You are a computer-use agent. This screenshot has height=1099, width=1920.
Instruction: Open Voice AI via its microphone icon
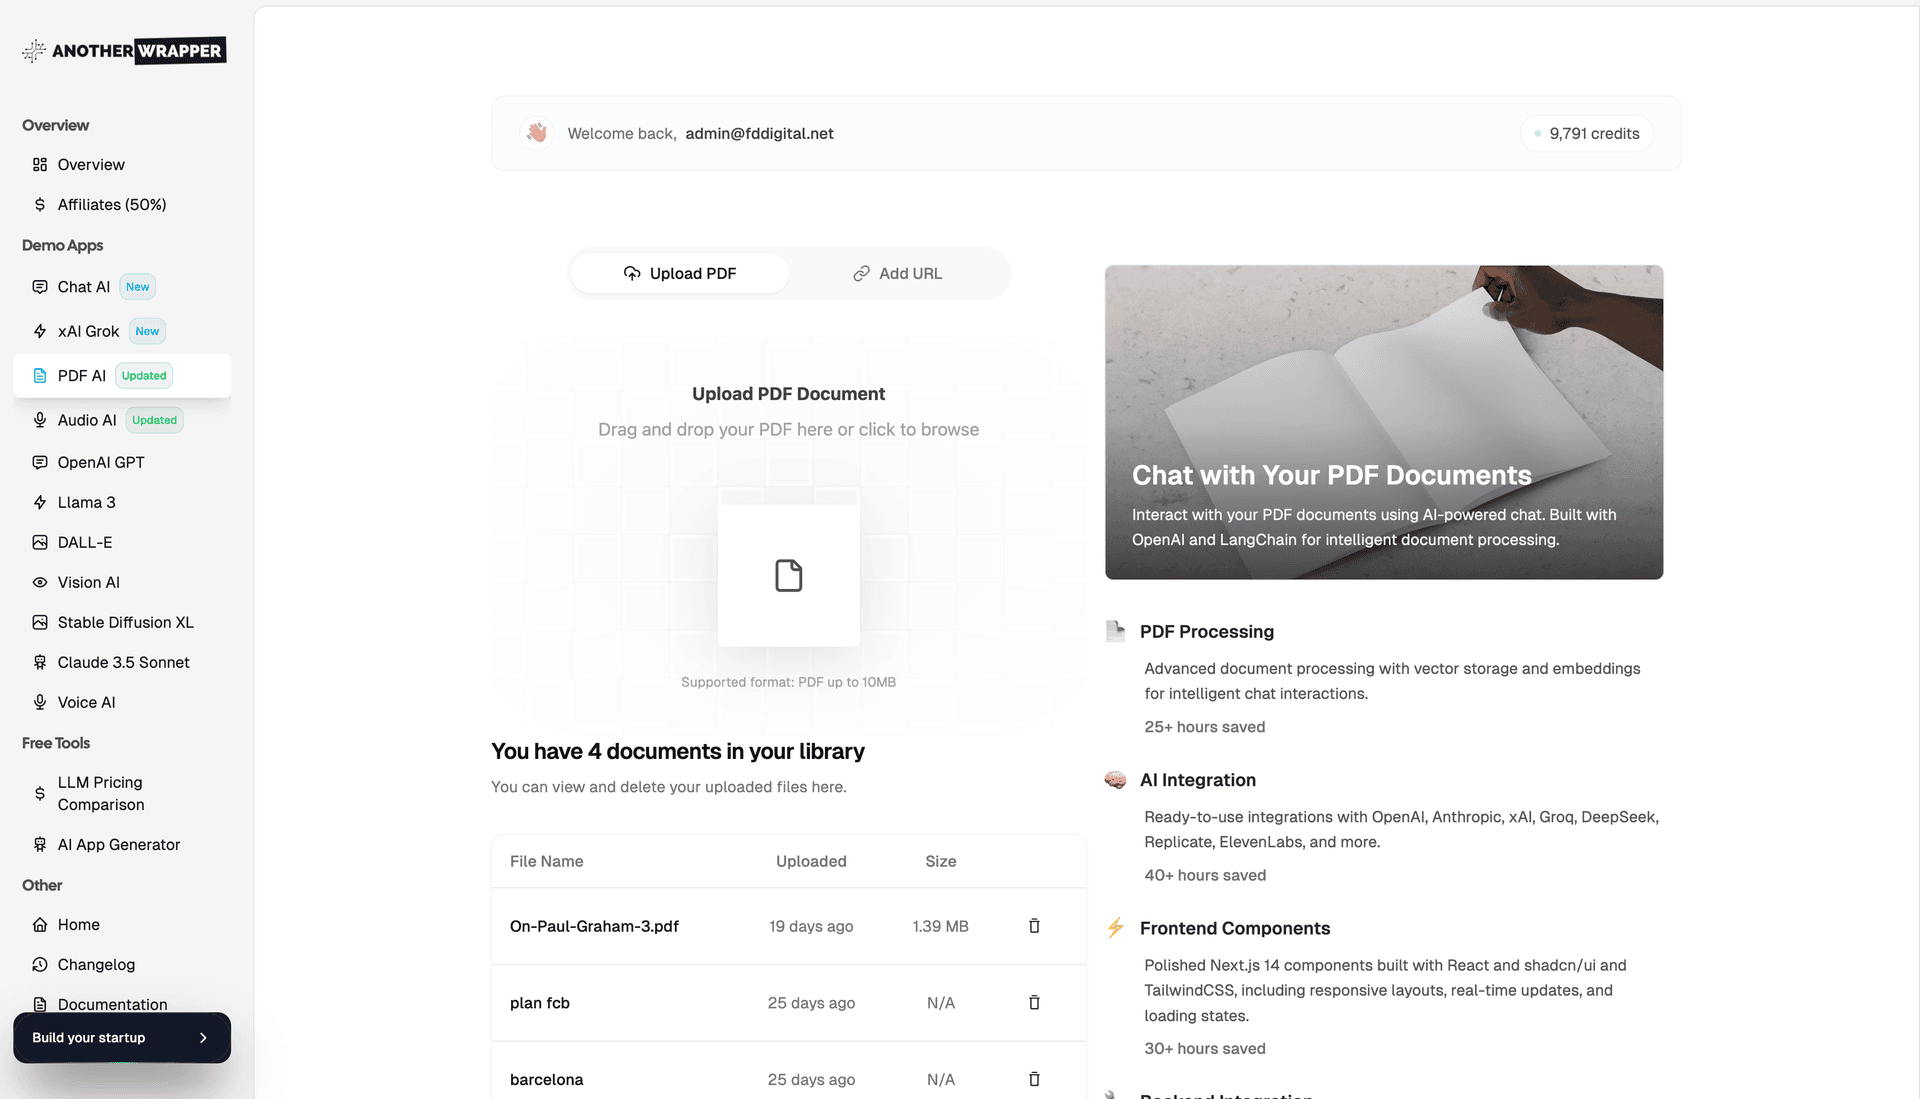coord(40,702)
